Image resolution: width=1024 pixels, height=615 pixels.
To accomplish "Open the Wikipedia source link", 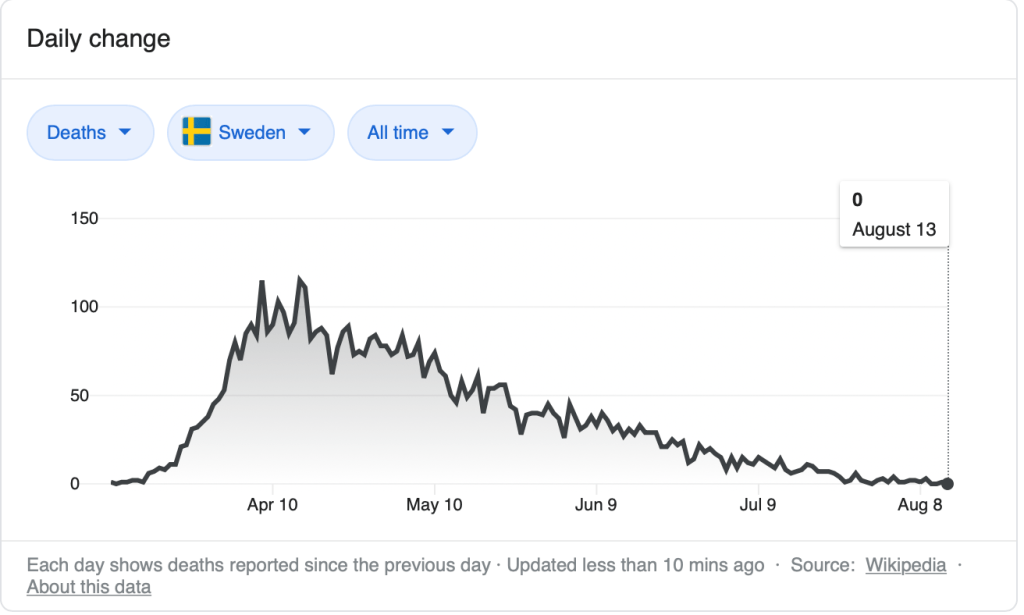I will [x=905, y=565].
